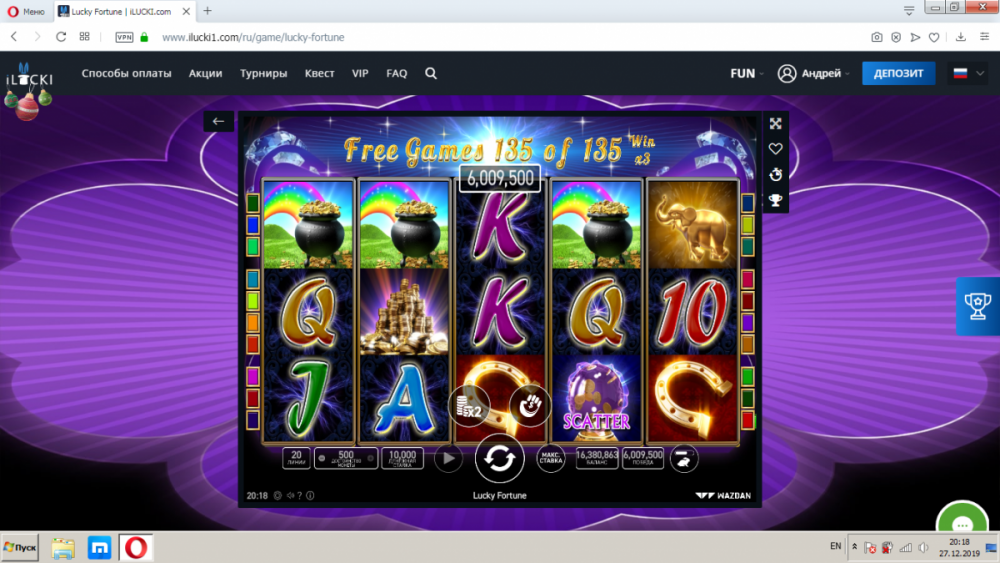
Task: Open the Андрей account dropdown
Action: [x=814, y=73]
